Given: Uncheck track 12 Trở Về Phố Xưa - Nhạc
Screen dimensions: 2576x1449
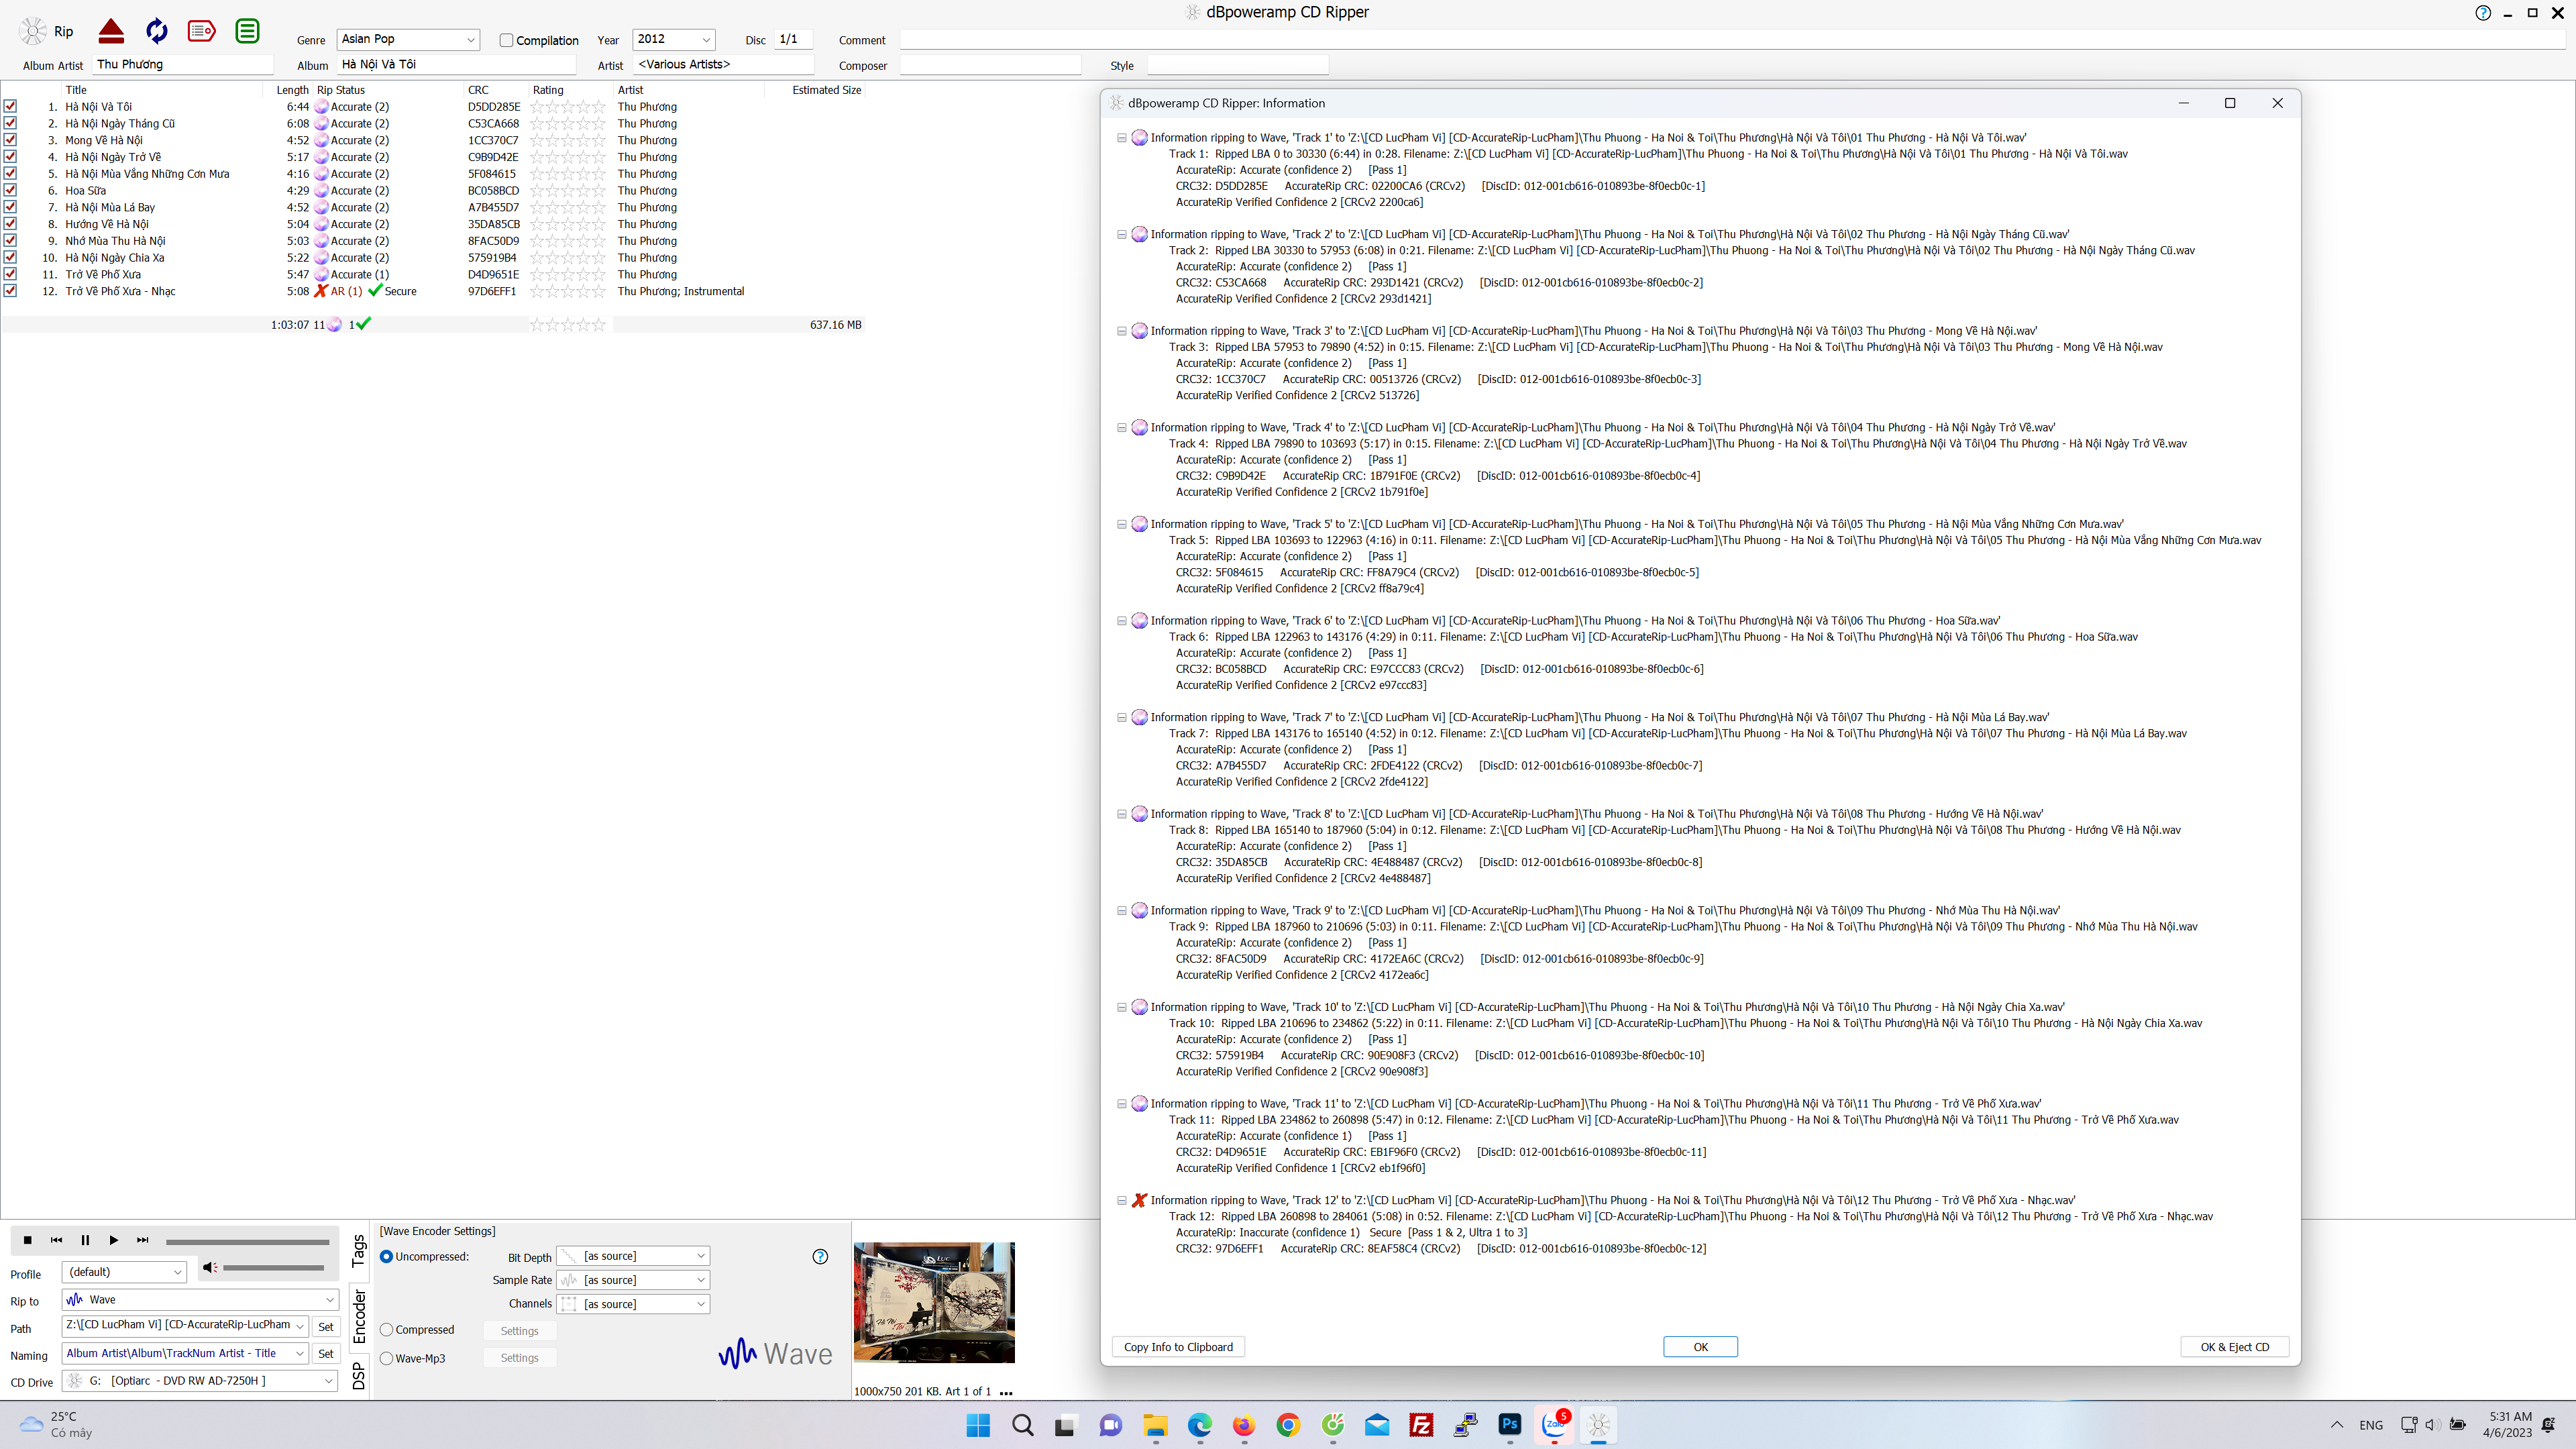Looking at the screenshot, I should pyautogui.click(x=10, y=291).
